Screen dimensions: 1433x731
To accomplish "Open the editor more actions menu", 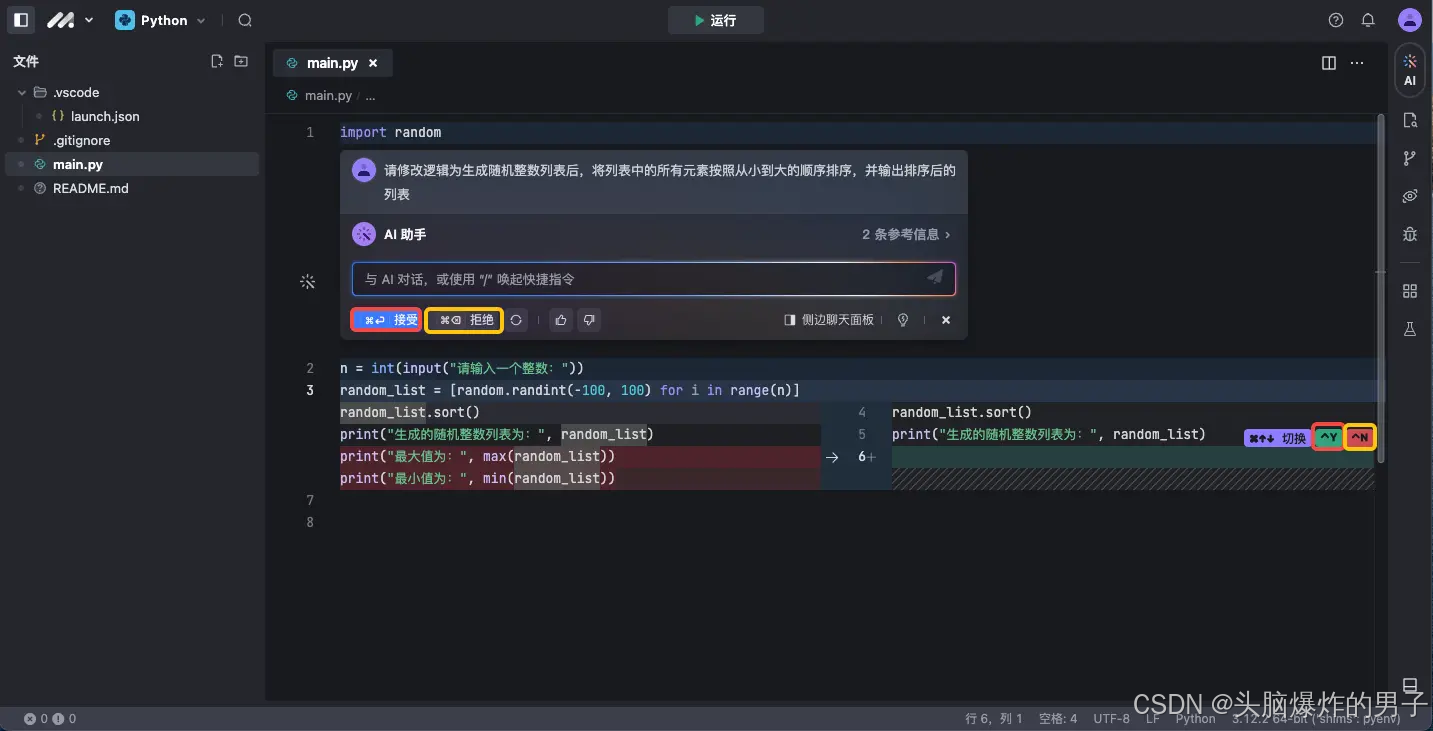I will 1356,62.
